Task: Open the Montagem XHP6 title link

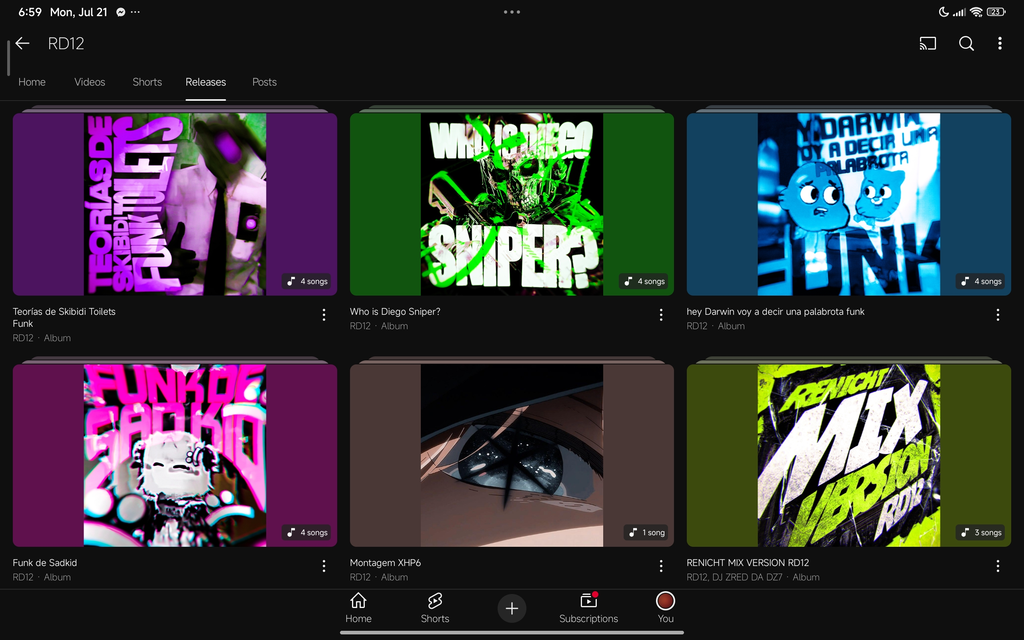Action: tap(385, 562)
